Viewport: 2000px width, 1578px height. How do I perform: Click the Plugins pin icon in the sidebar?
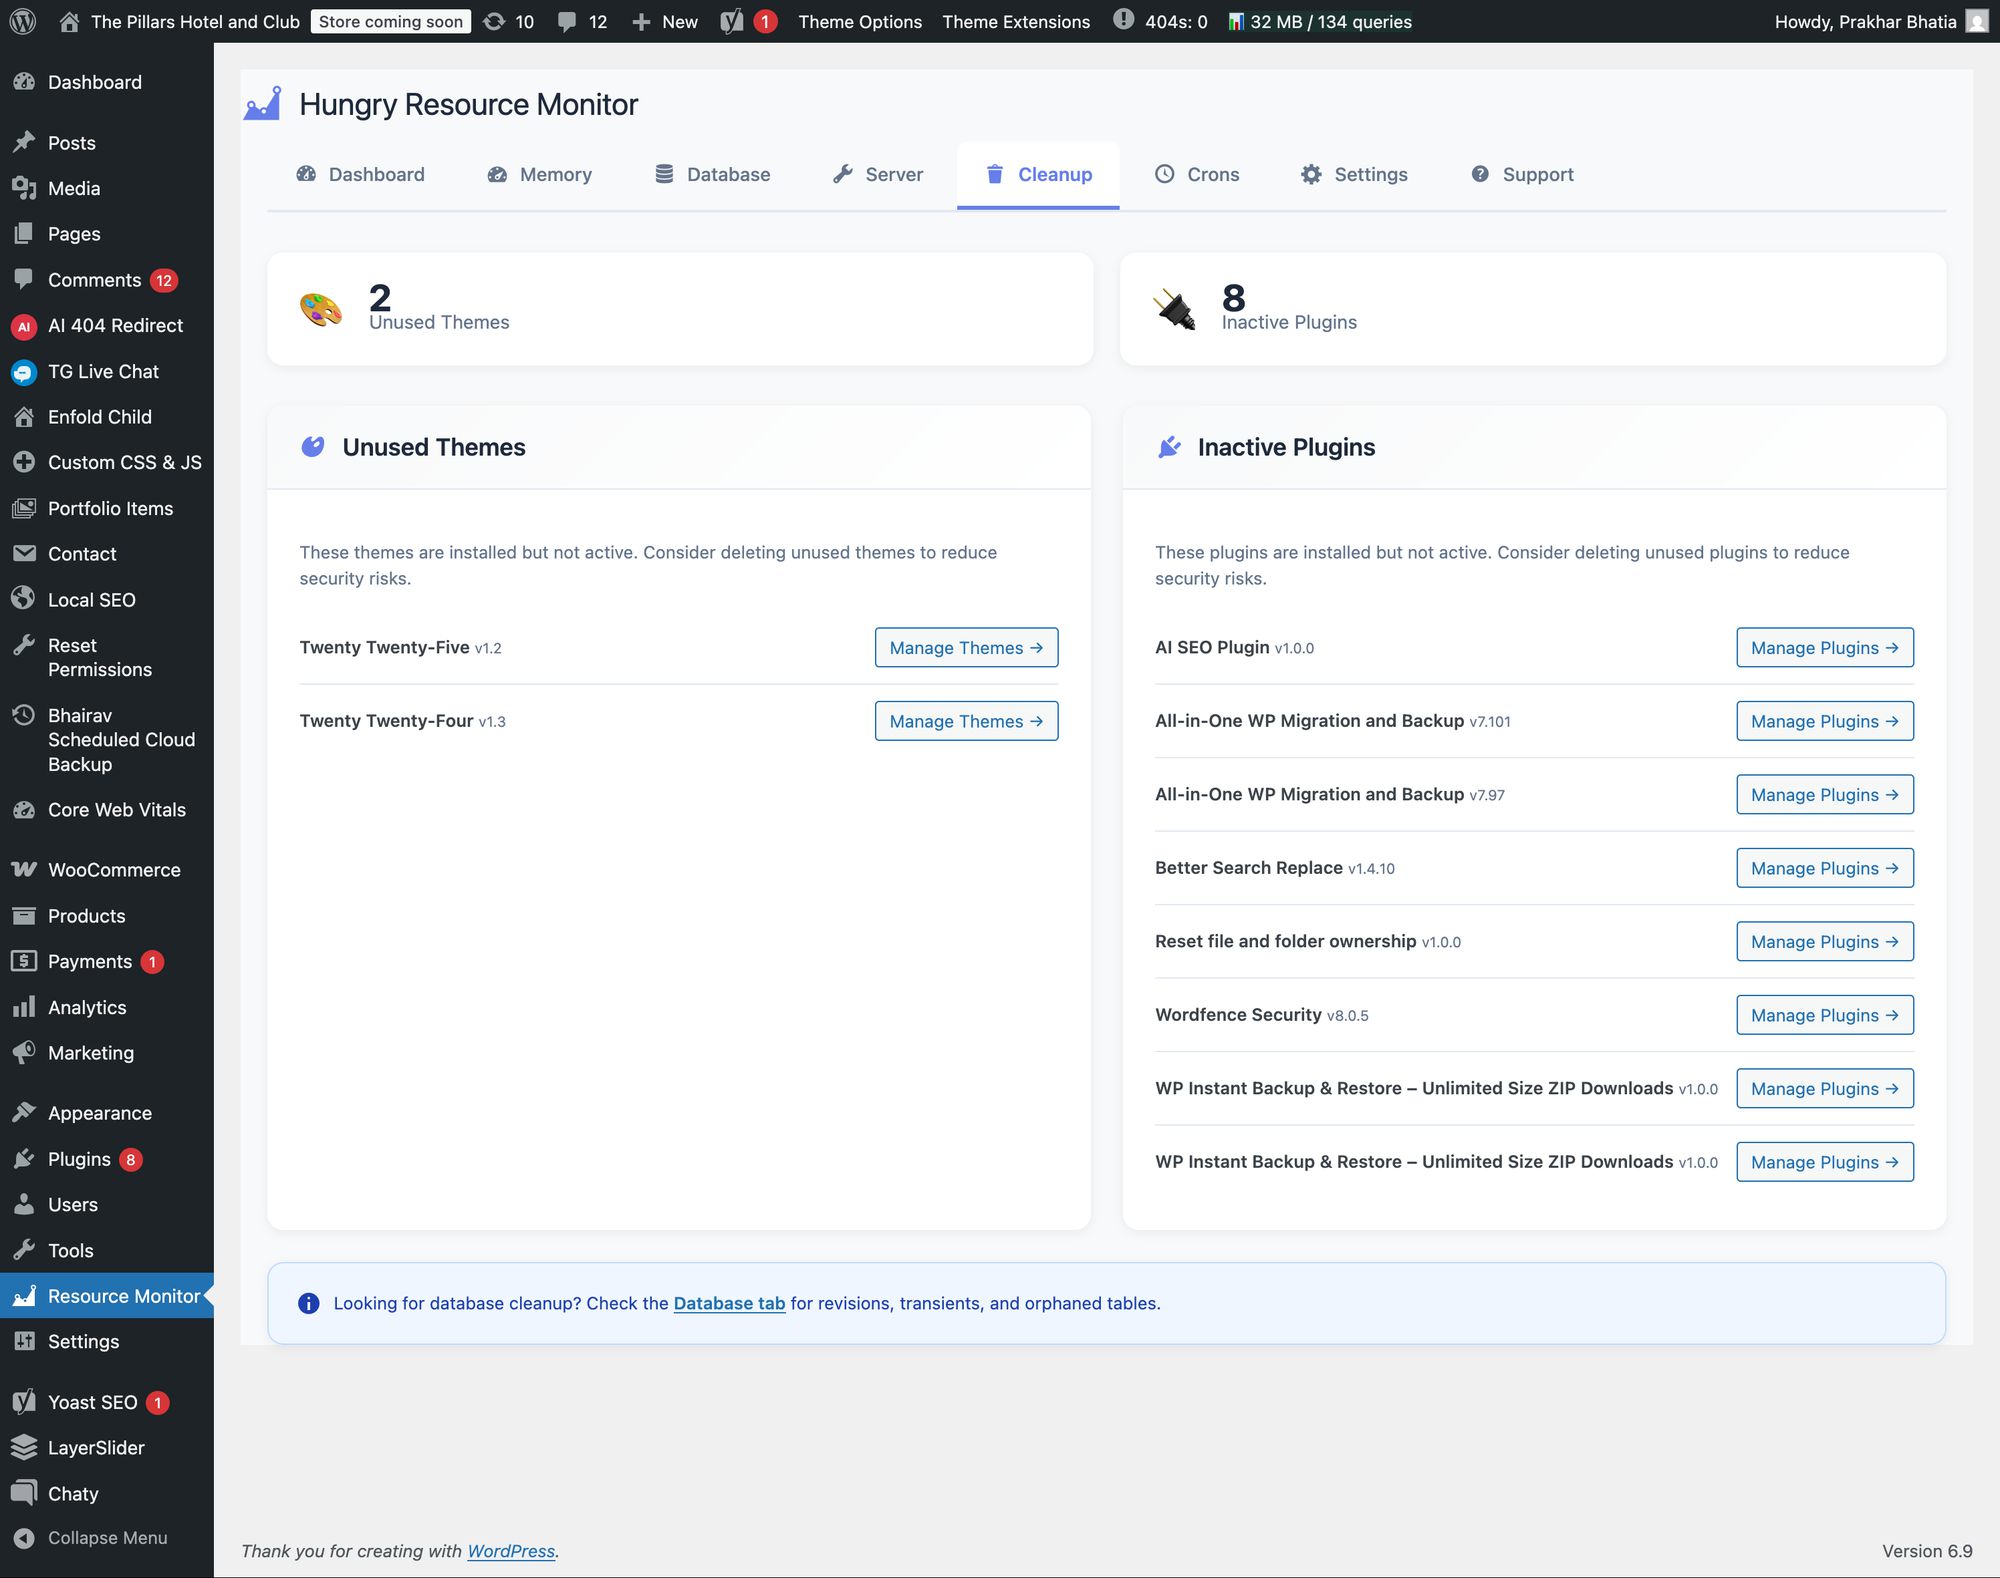click(25, 1158)
